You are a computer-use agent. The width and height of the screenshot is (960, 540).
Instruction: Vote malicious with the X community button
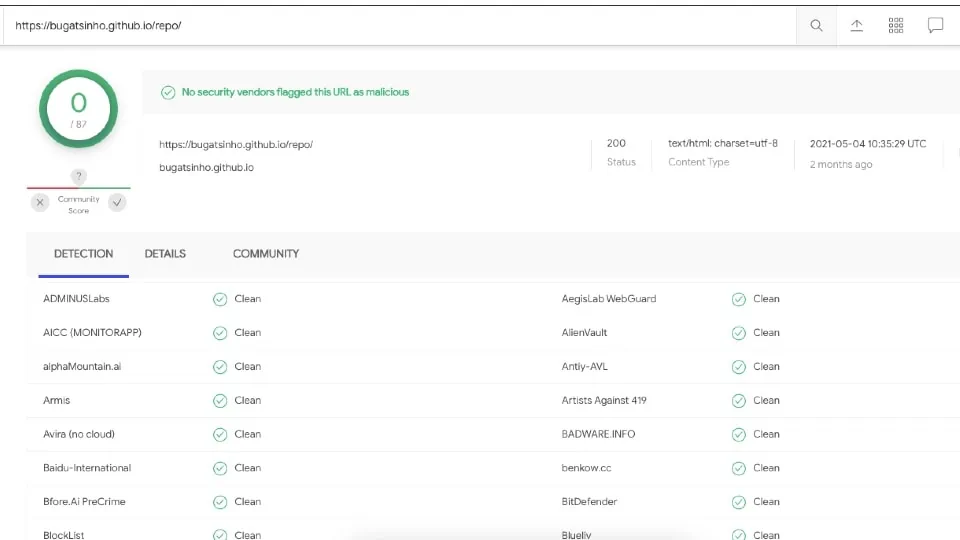[x=40, y=202]
